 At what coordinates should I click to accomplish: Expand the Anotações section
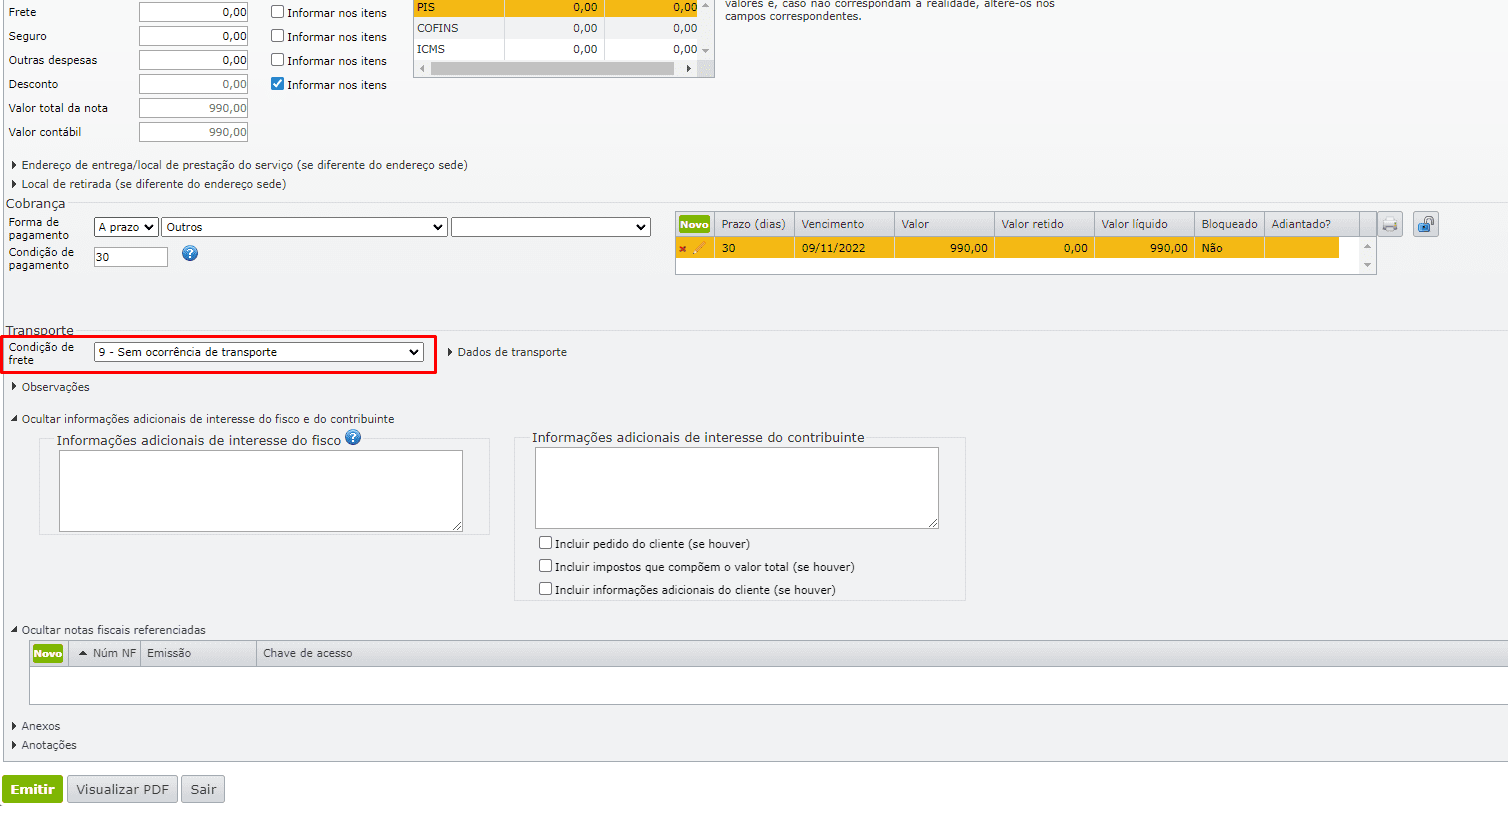(x=43, y=745)
